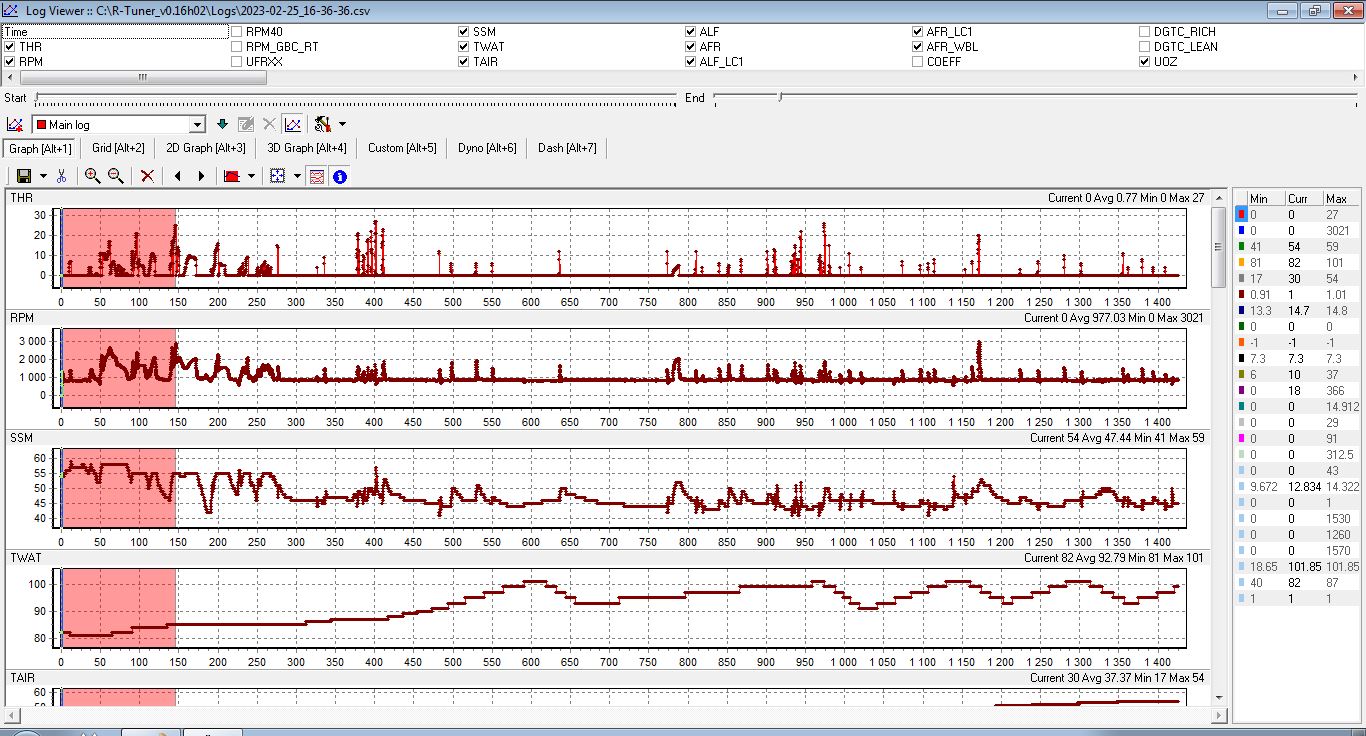This screenshot has height=736, width=1366.
Task: Uncheck the SSM checkbox
Action: (x=464, y=32)
